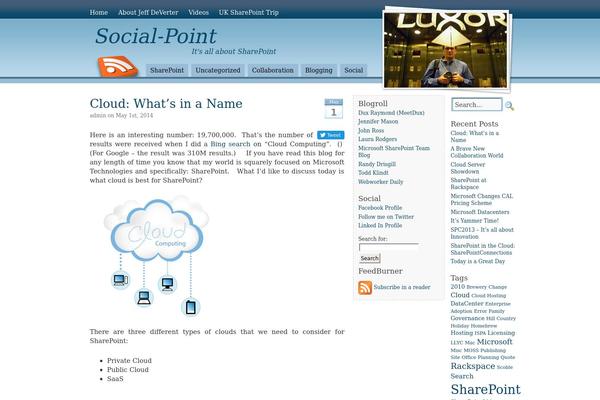Open recent post It's Yammer Time!
Viewport: 600px width, 400px height.
[x=474, y=221]
